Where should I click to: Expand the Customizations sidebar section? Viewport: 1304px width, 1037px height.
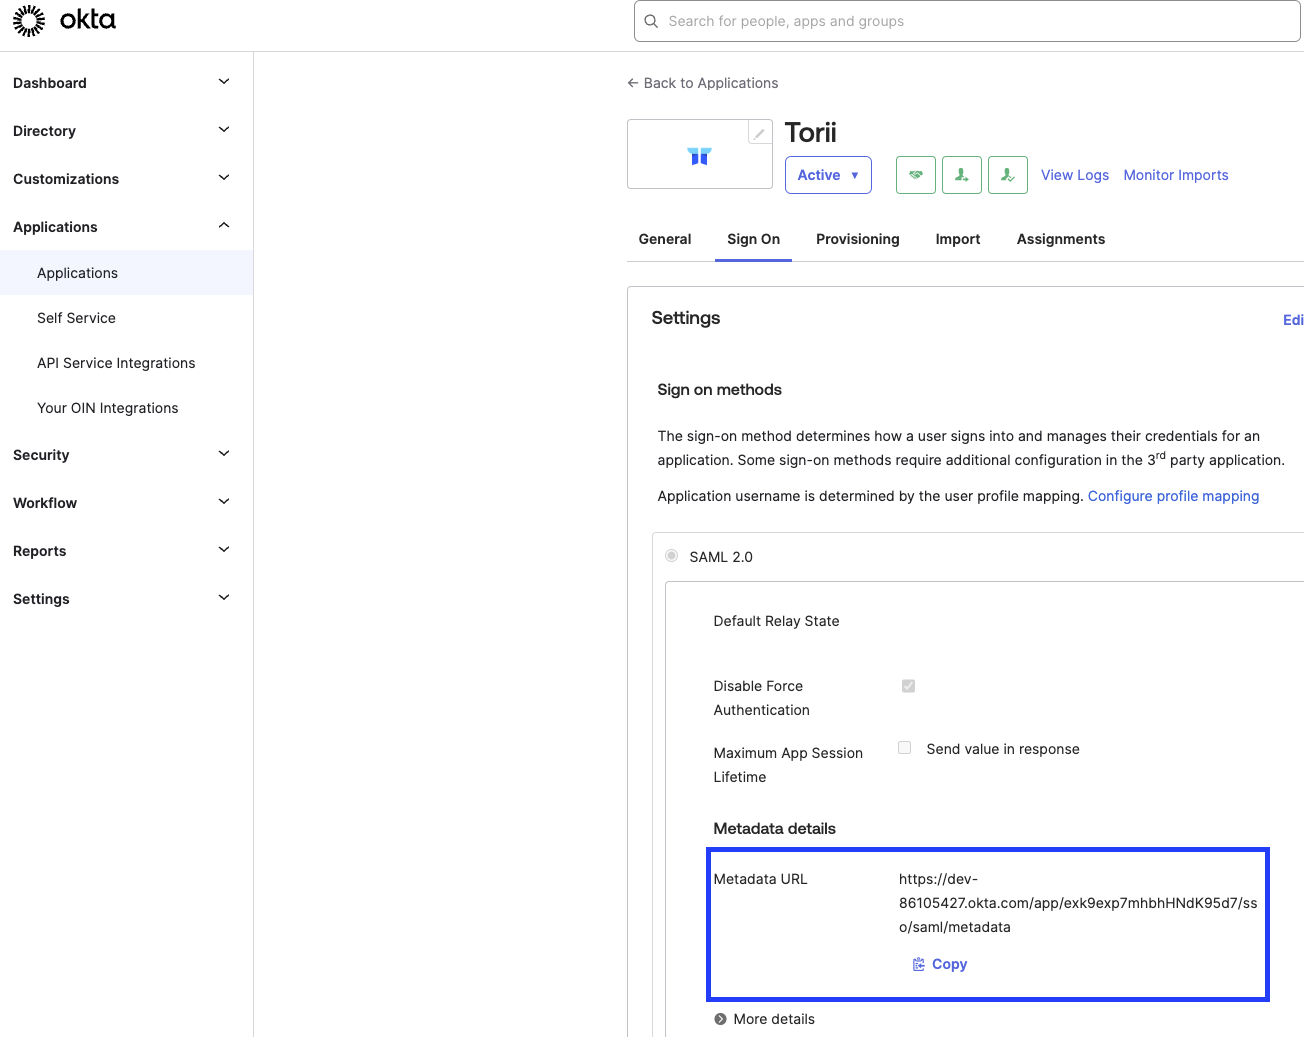[x=224, y=178]
